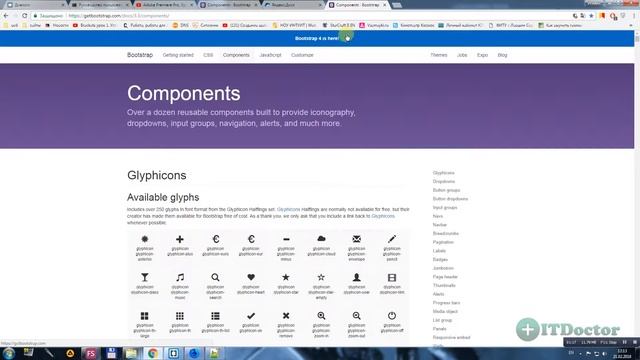This screenshot has height=360, width=640.
Task: Open the Blog navbar link
Action: click(x=502, y=55)
